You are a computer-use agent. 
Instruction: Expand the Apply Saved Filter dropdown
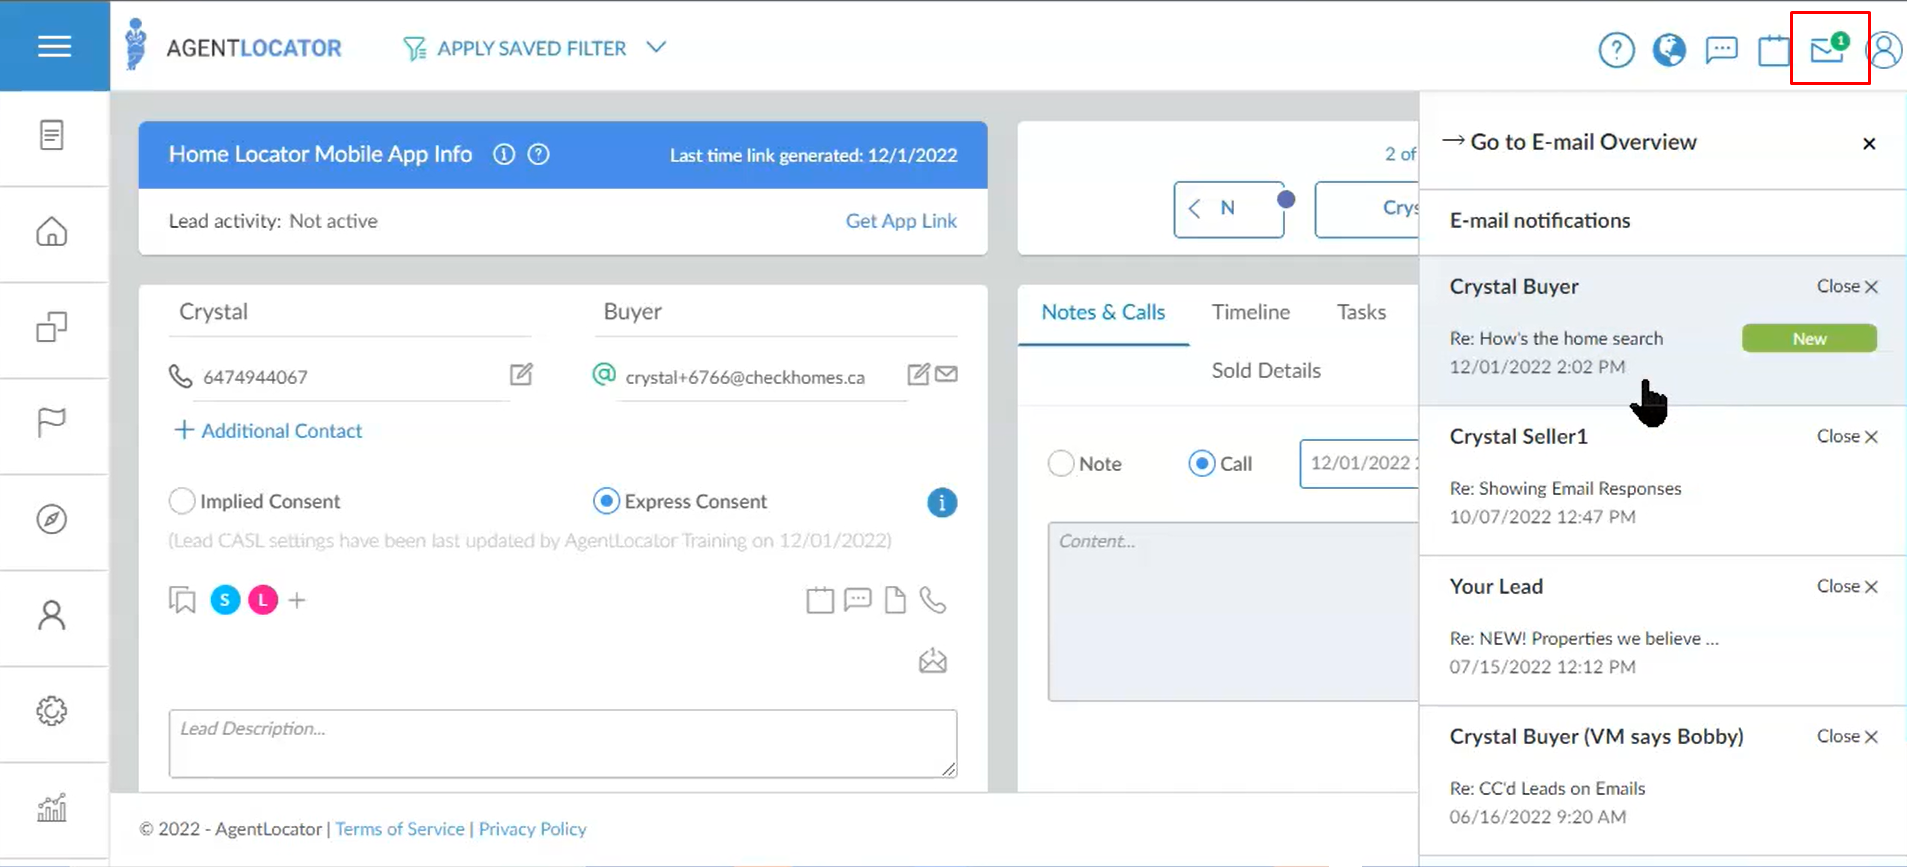pyautogui.click(x=534, y=48)
